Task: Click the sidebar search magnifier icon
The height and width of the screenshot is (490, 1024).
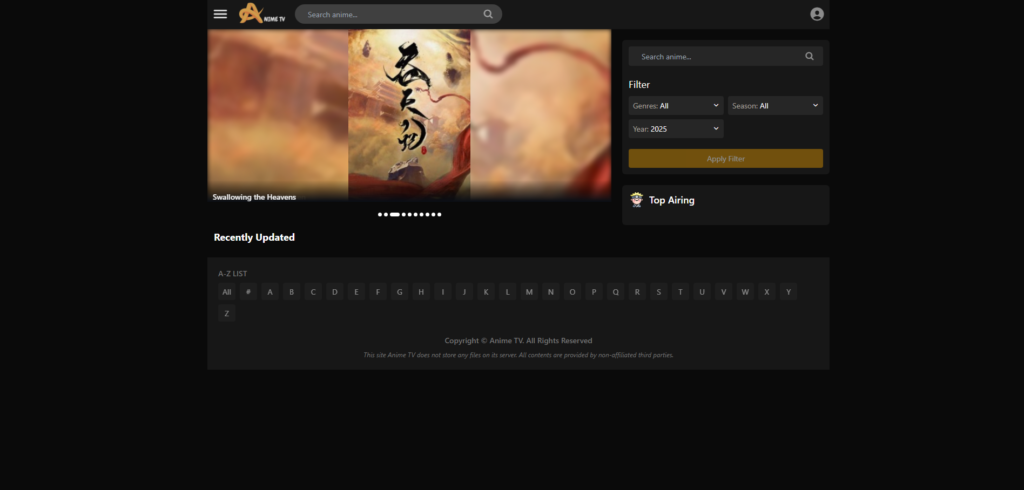Action: coord(809,56)
